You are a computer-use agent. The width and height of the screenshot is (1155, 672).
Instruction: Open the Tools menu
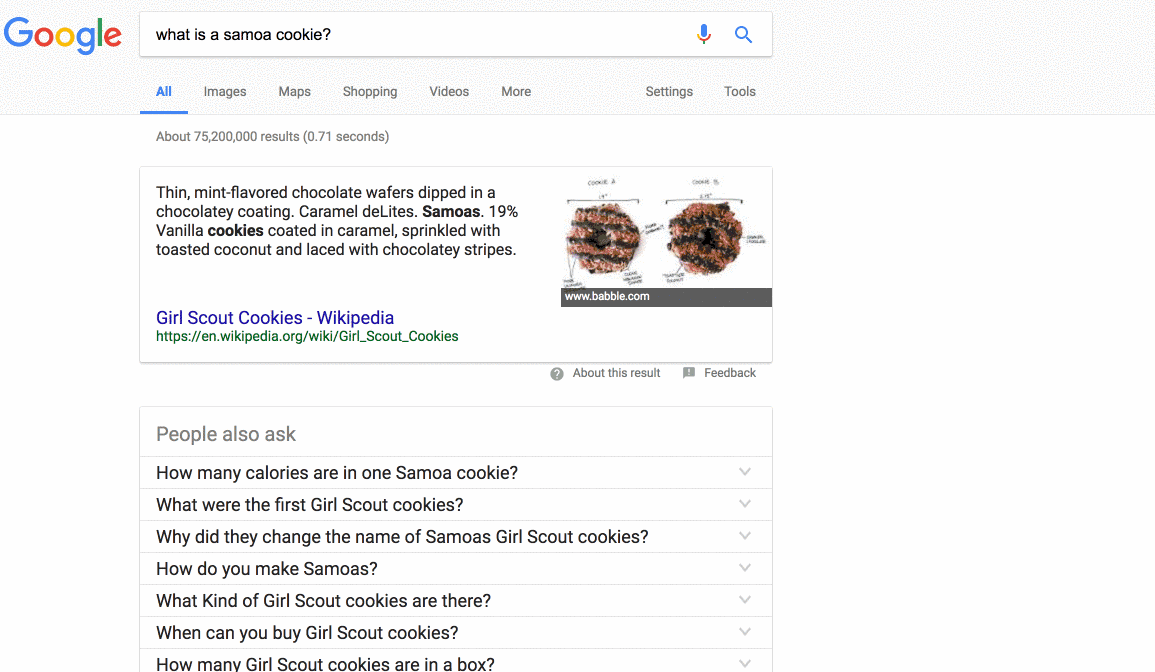[739, 91]
